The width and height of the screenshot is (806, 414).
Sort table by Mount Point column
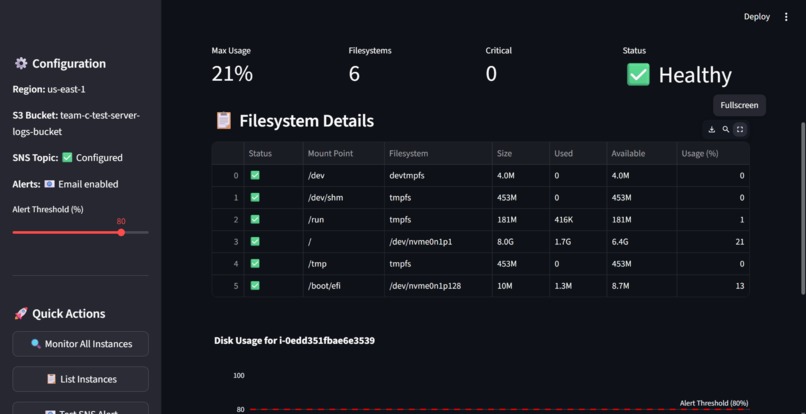pos(343,153)
